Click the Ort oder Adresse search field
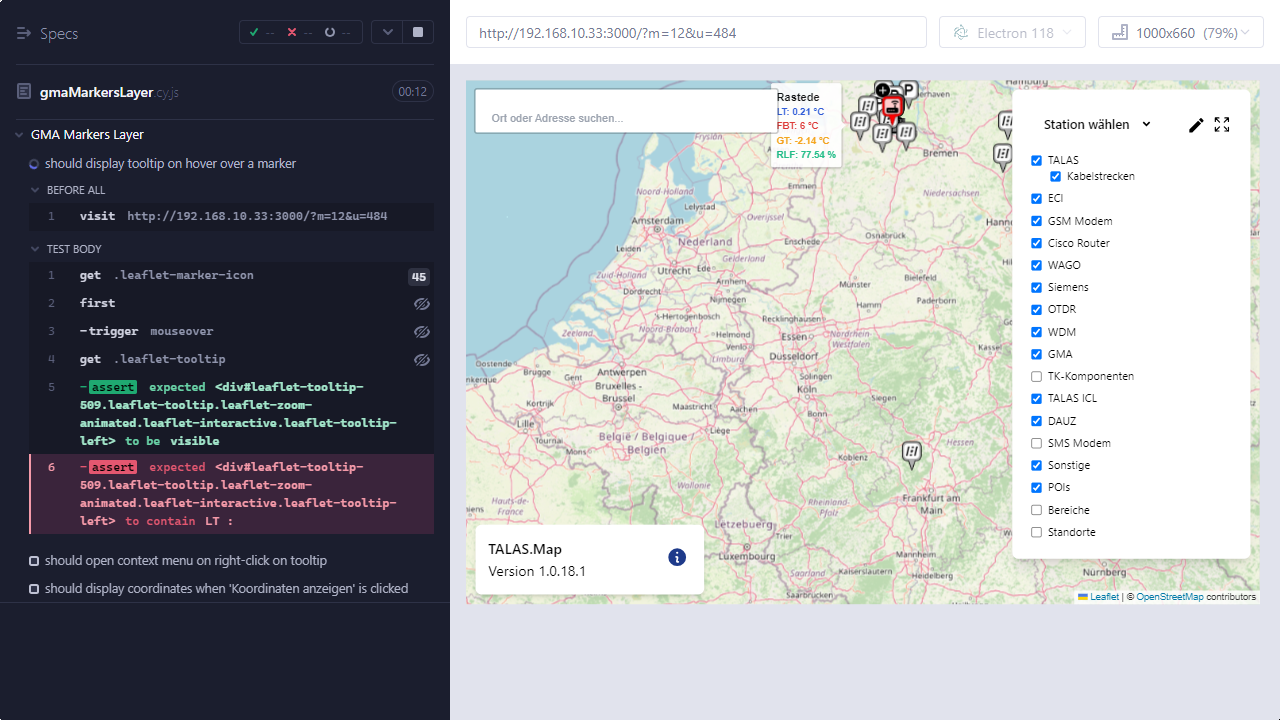This screenshot has height=720, width=1280. (x=625, y=118)
